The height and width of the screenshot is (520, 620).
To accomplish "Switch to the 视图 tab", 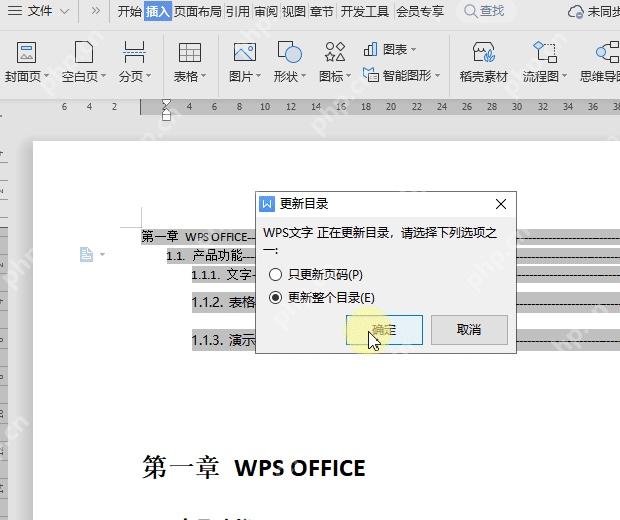I will pos(294,11).
